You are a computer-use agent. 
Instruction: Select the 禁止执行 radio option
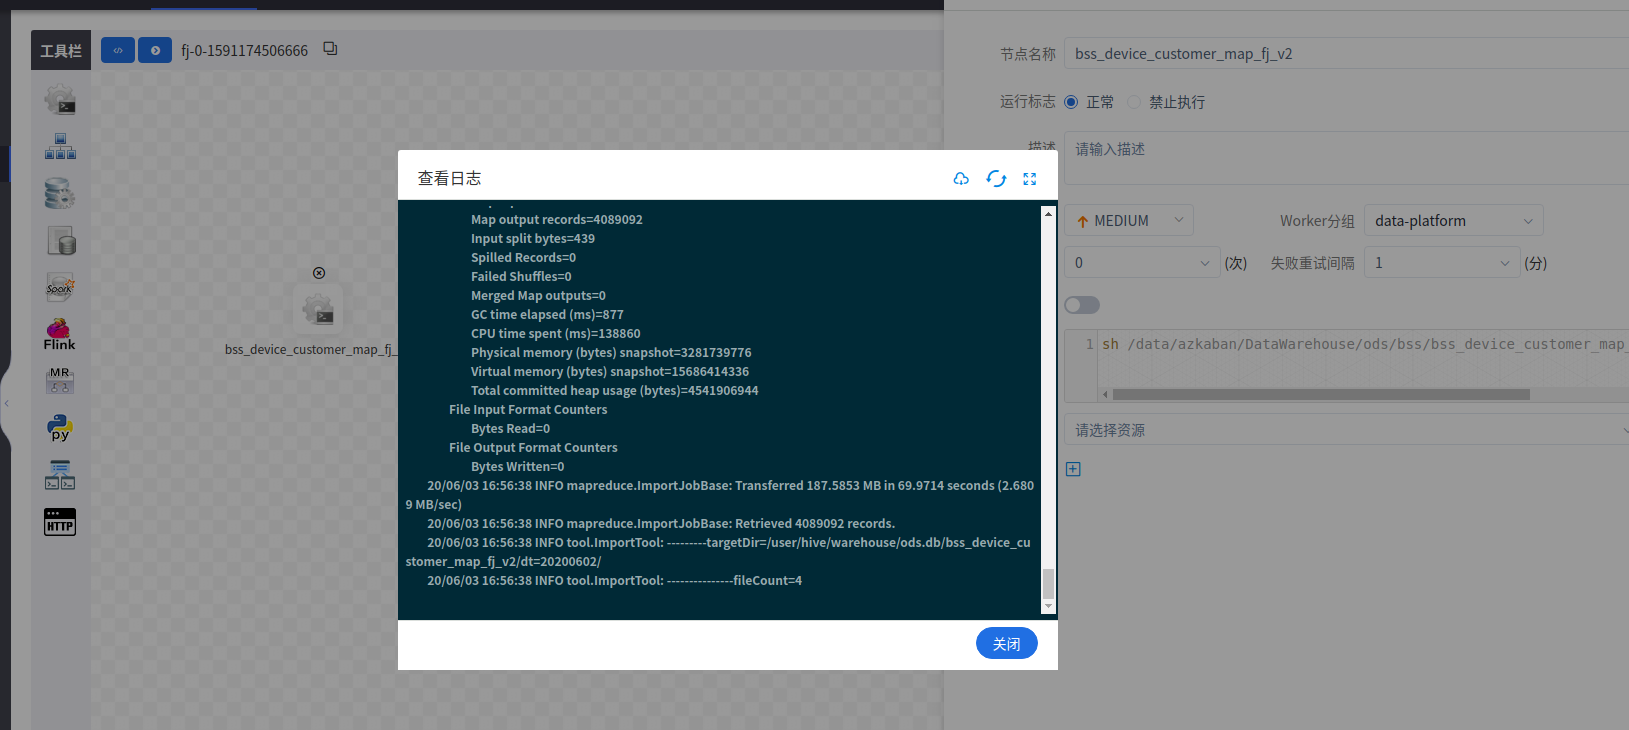click(x=1134, y=102)
